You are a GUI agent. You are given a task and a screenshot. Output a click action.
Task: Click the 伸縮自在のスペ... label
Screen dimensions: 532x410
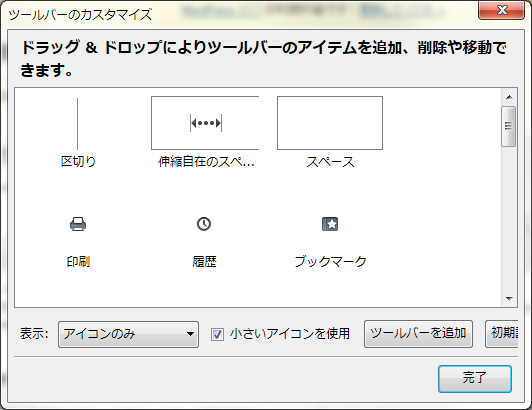tap(206, 162)
